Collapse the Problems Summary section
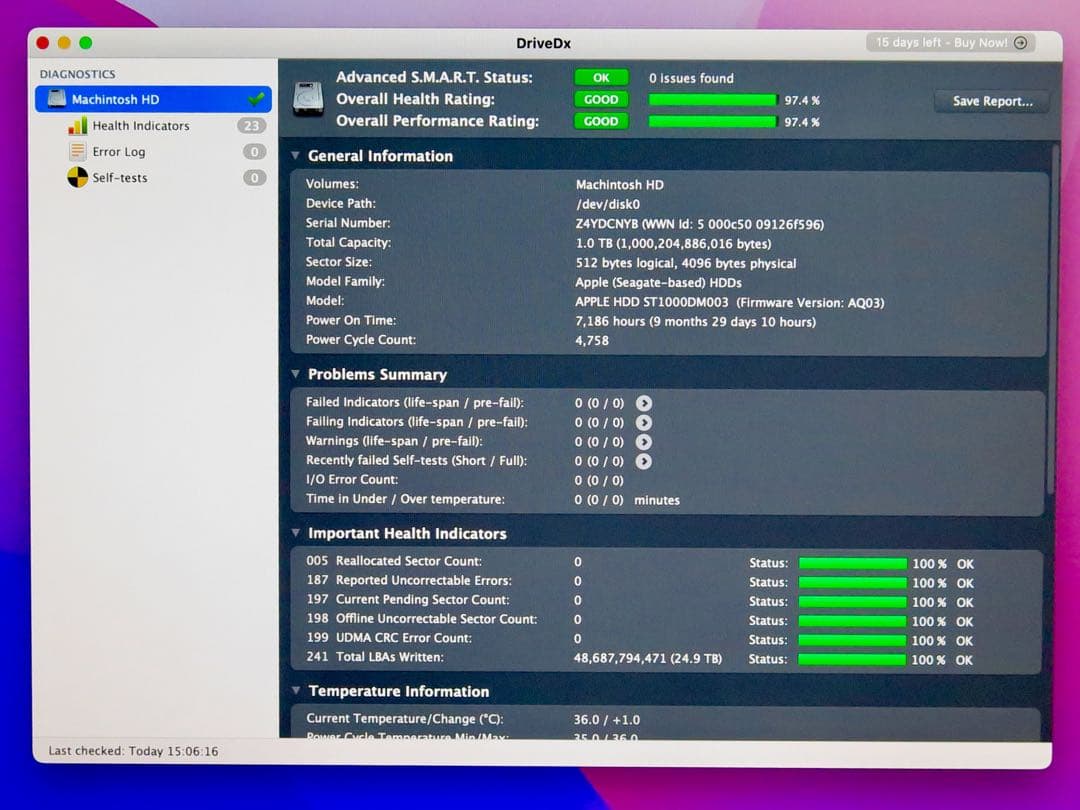This screenshot has width=1080, height=810. [x=294, y=374]
